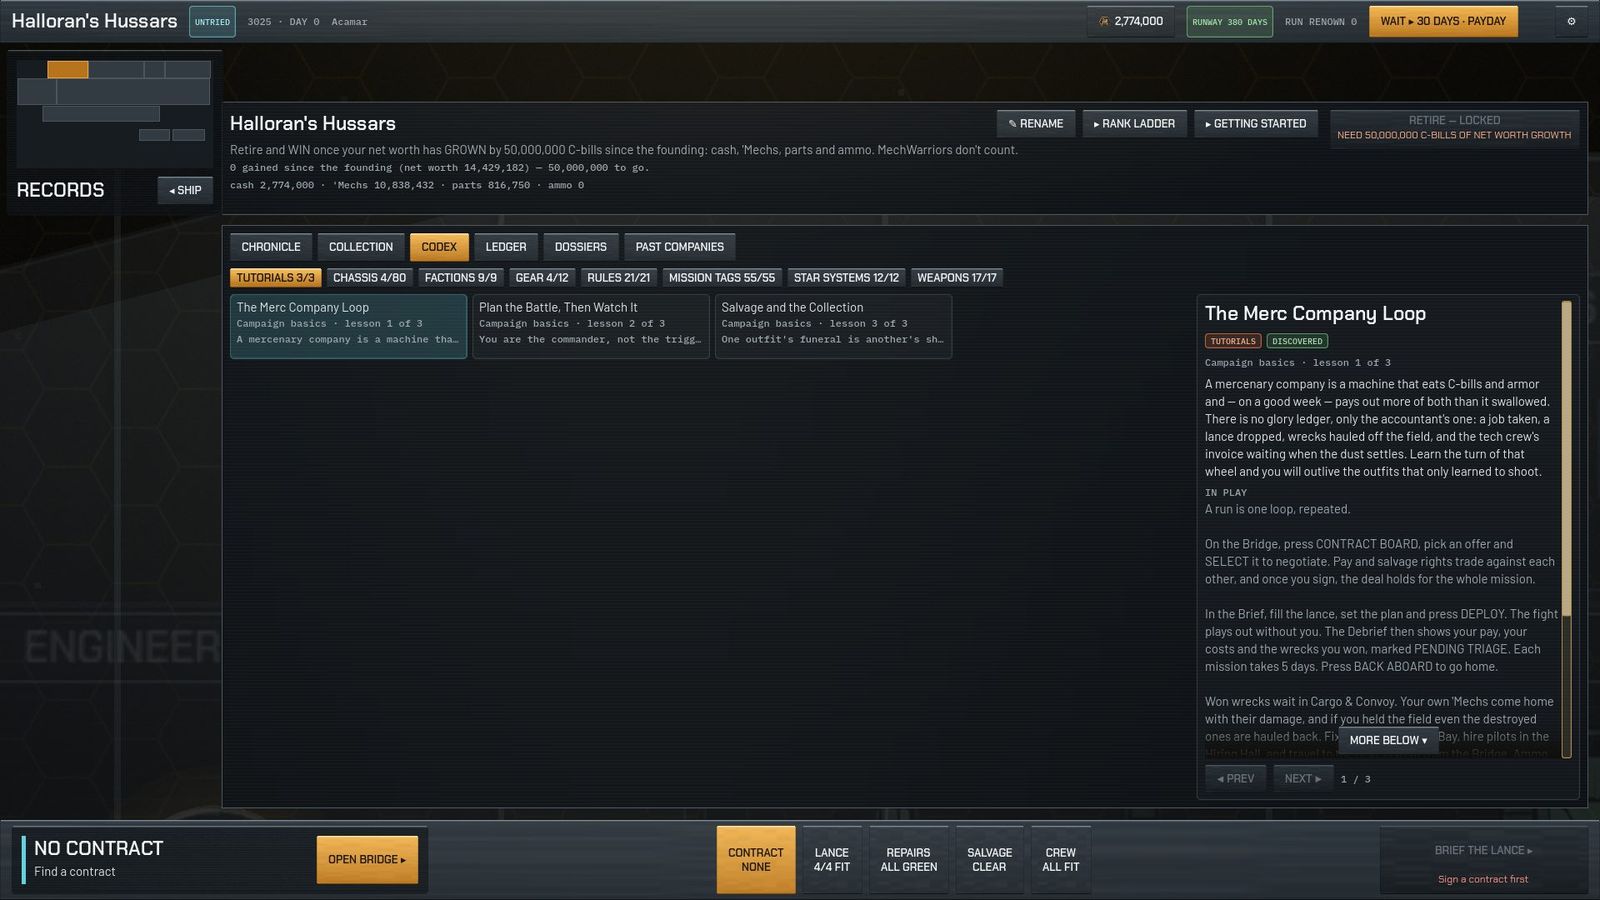
Task: Click the DISCOVERED tag in detail panel
Action: click(1297, 341)
